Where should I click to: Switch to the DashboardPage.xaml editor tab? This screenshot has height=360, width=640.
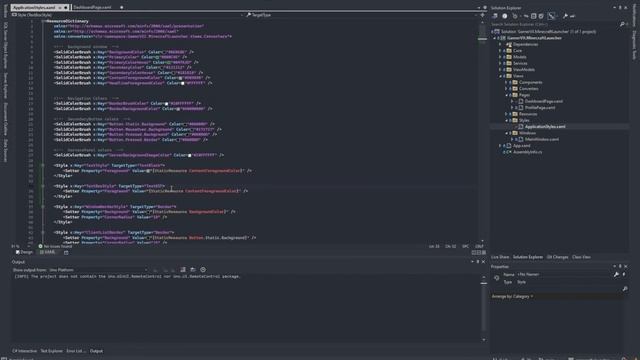coord(92,7)
